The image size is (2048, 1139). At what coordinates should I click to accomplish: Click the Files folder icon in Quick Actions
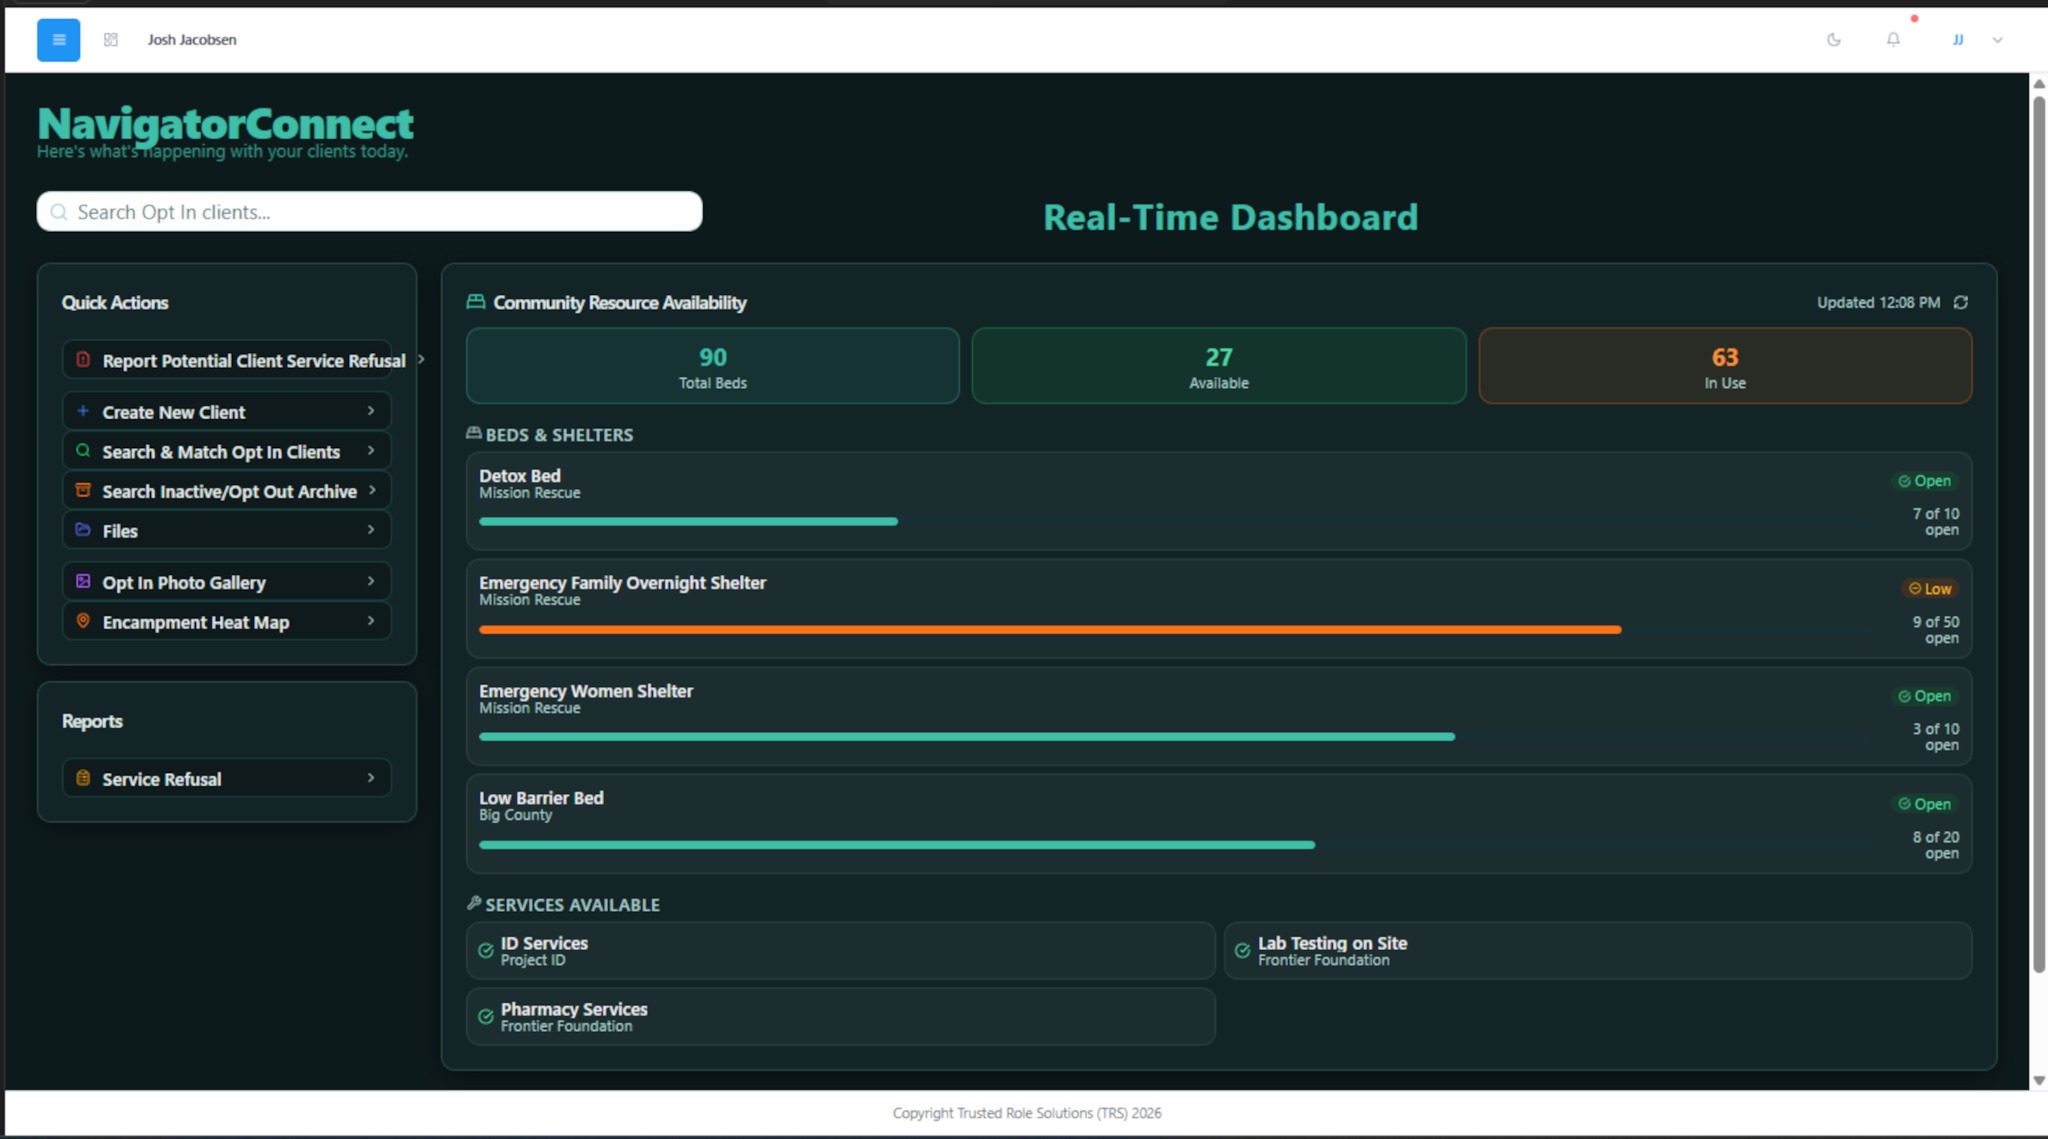(x=83, y=530)
